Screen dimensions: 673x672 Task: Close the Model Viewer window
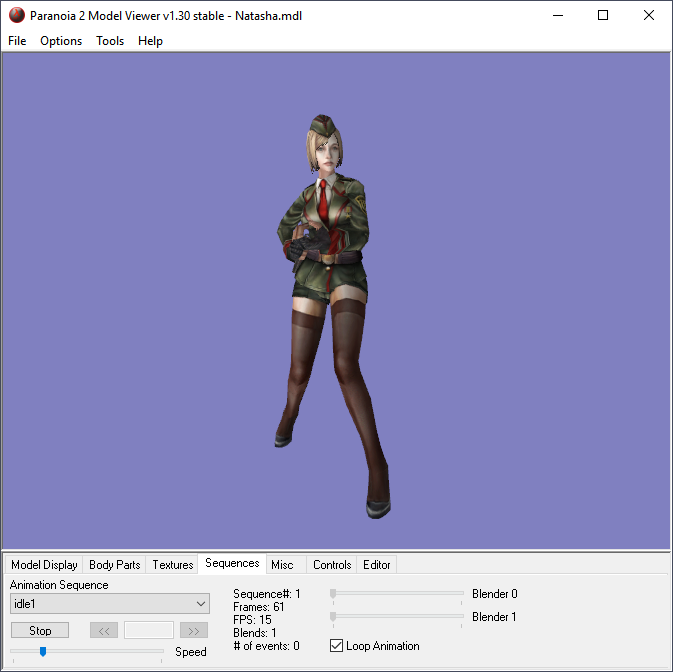pos(649,15)
